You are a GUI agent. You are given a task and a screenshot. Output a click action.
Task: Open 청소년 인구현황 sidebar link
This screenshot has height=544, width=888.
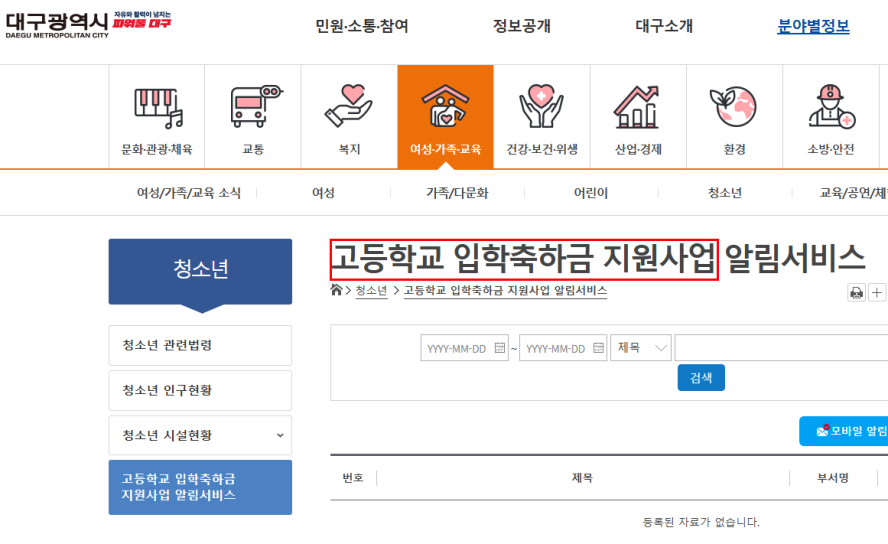pos(200,391)
